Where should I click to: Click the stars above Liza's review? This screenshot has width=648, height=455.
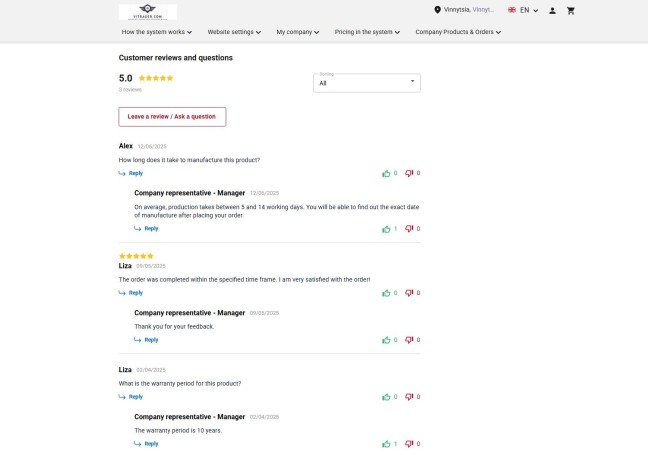(x=136, y=256)
